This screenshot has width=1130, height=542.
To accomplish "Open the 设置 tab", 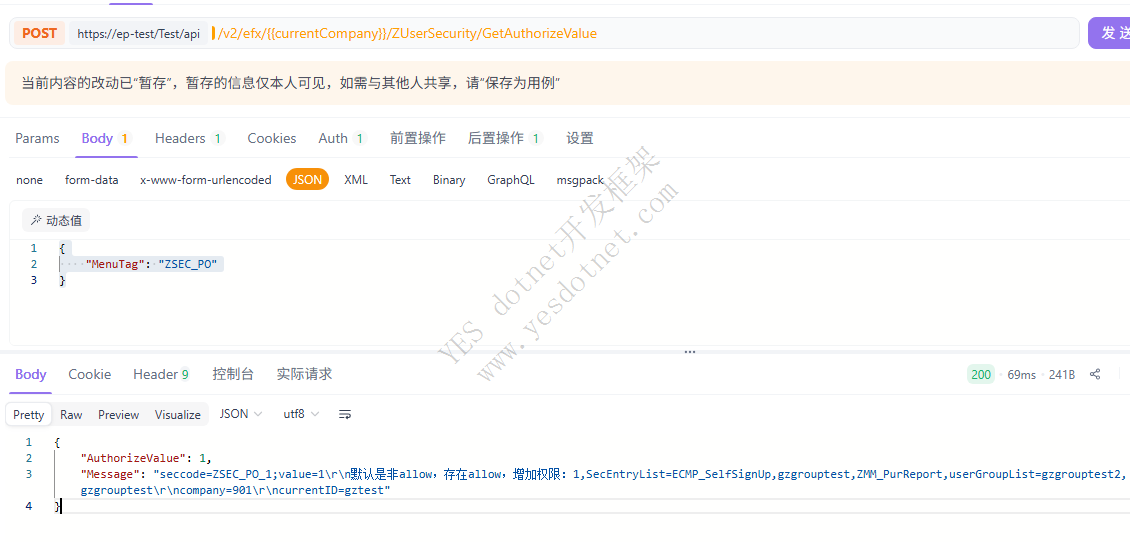I will [579, 138].
